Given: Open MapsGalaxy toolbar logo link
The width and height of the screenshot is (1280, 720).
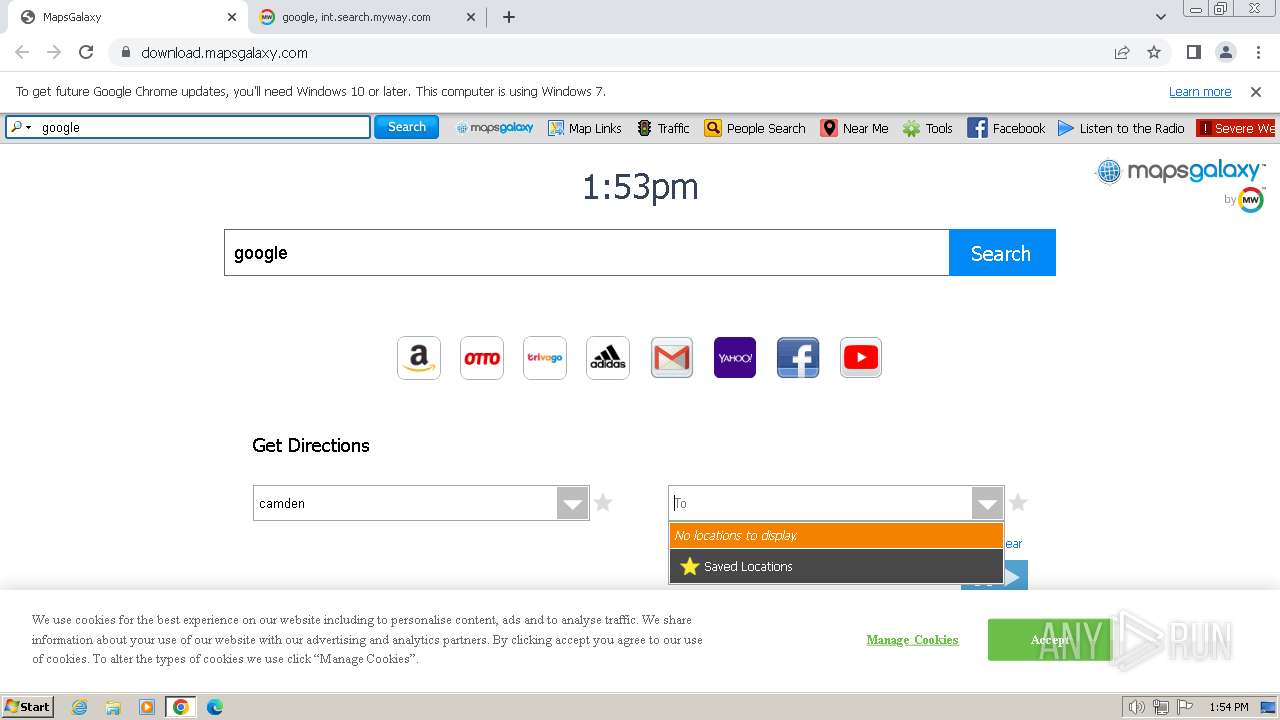Looking at the screenshot, I should pyautogui.click(x=495, y=128).
